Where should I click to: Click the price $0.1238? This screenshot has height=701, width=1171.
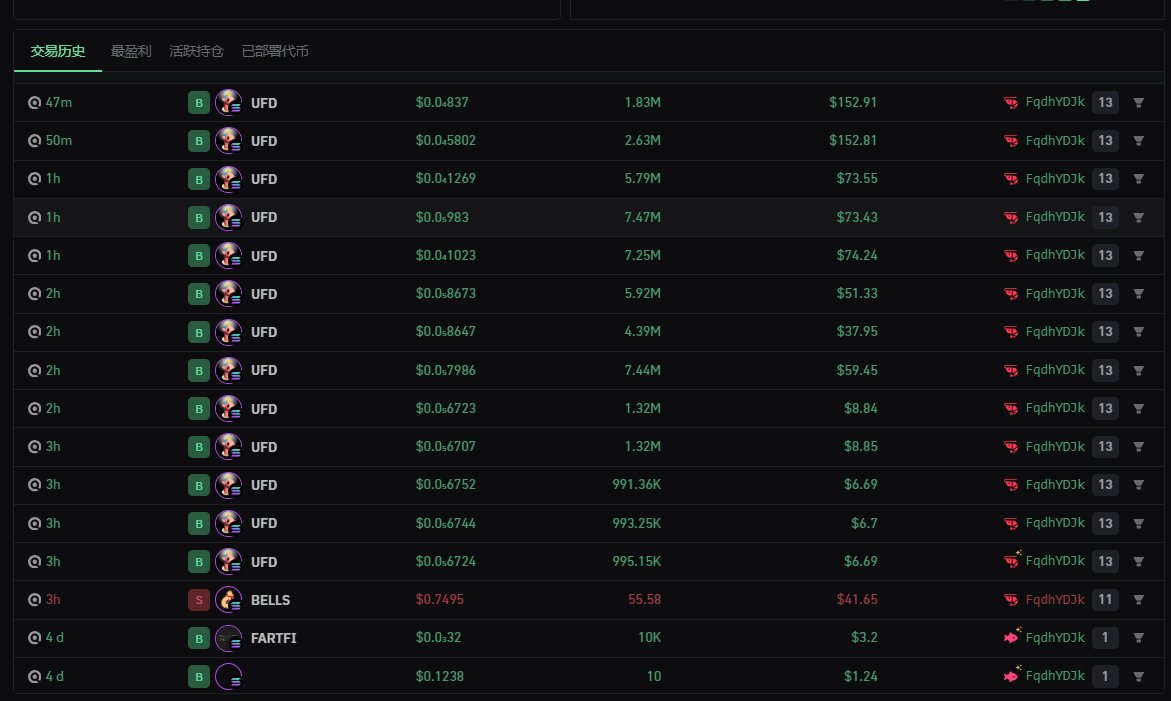440,676
